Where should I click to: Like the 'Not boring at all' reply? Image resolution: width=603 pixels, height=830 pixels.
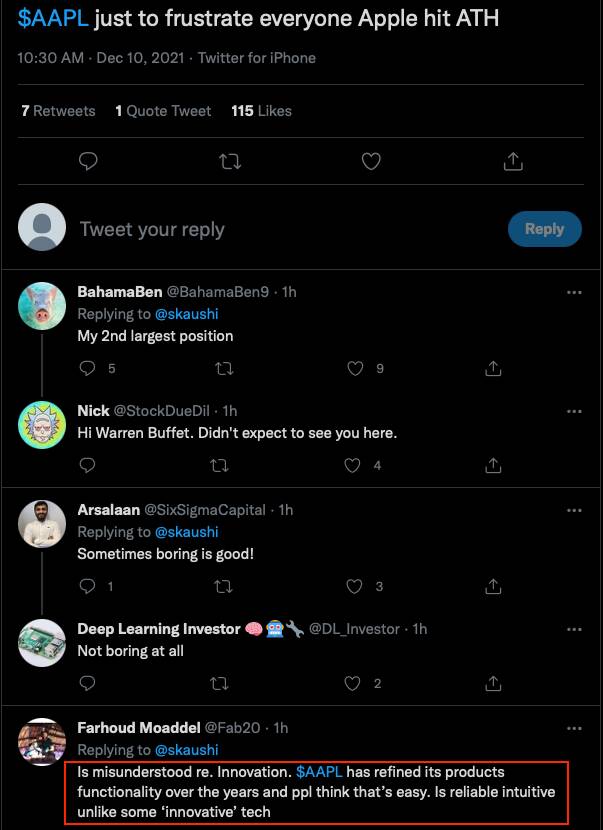point(354,684)
